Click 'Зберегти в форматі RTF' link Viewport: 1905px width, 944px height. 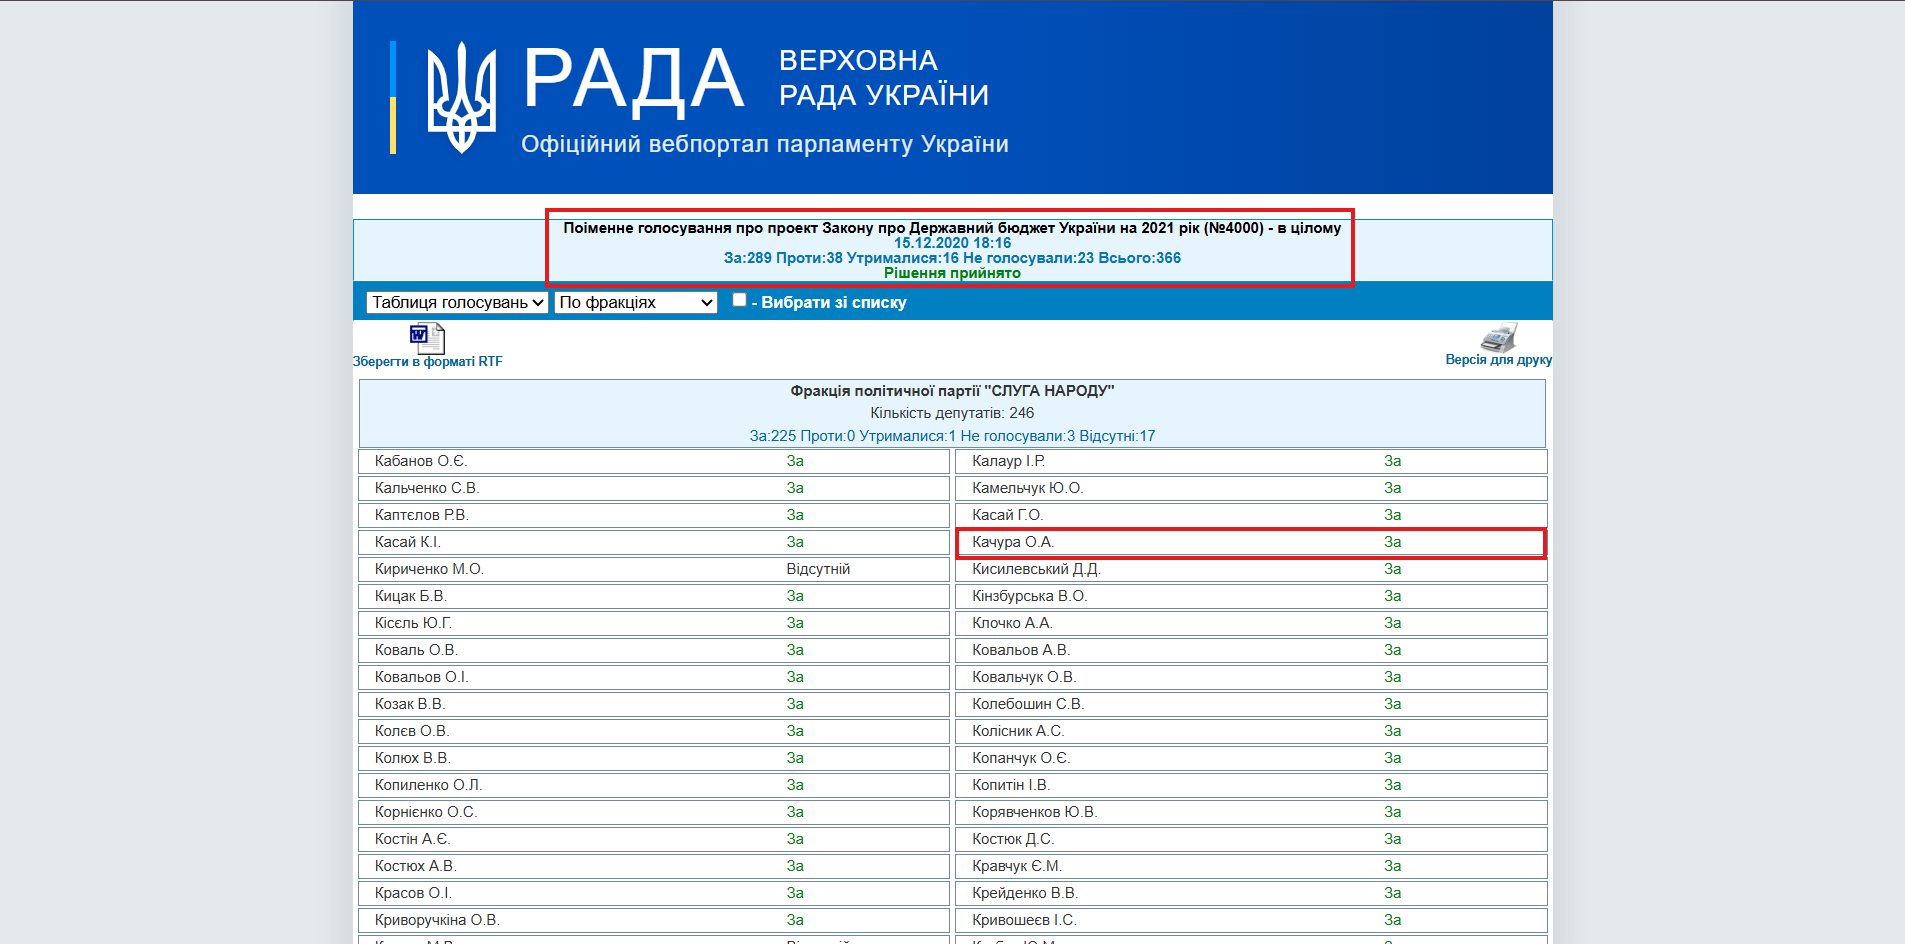click(428, 361)
